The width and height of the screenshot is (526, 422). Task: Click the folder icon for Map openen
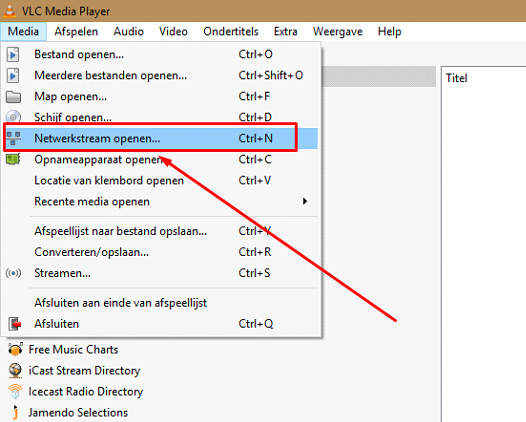click(13, 97)
